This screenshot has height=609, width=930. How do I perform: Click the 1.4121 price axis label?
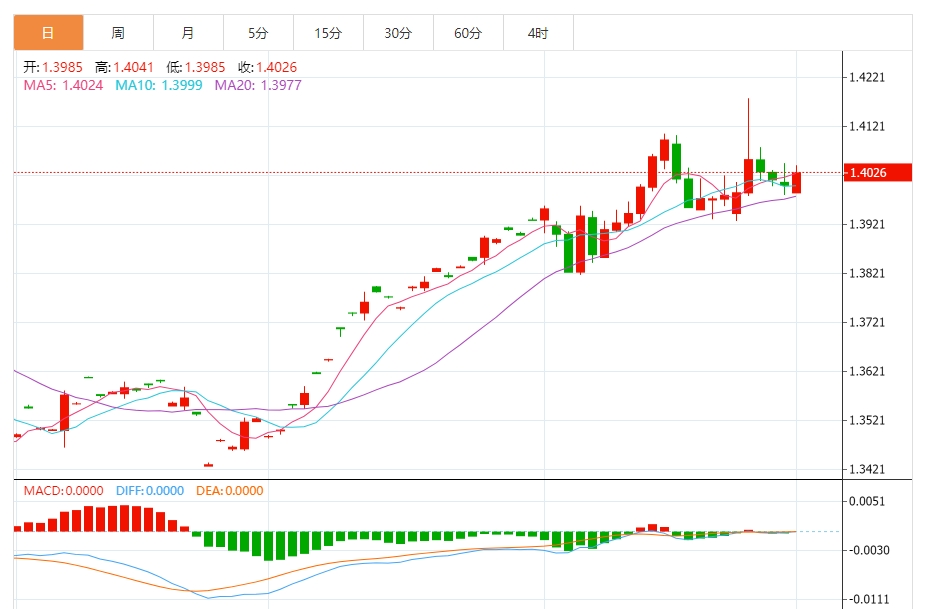pyautogui.click(x=867, y=126)
